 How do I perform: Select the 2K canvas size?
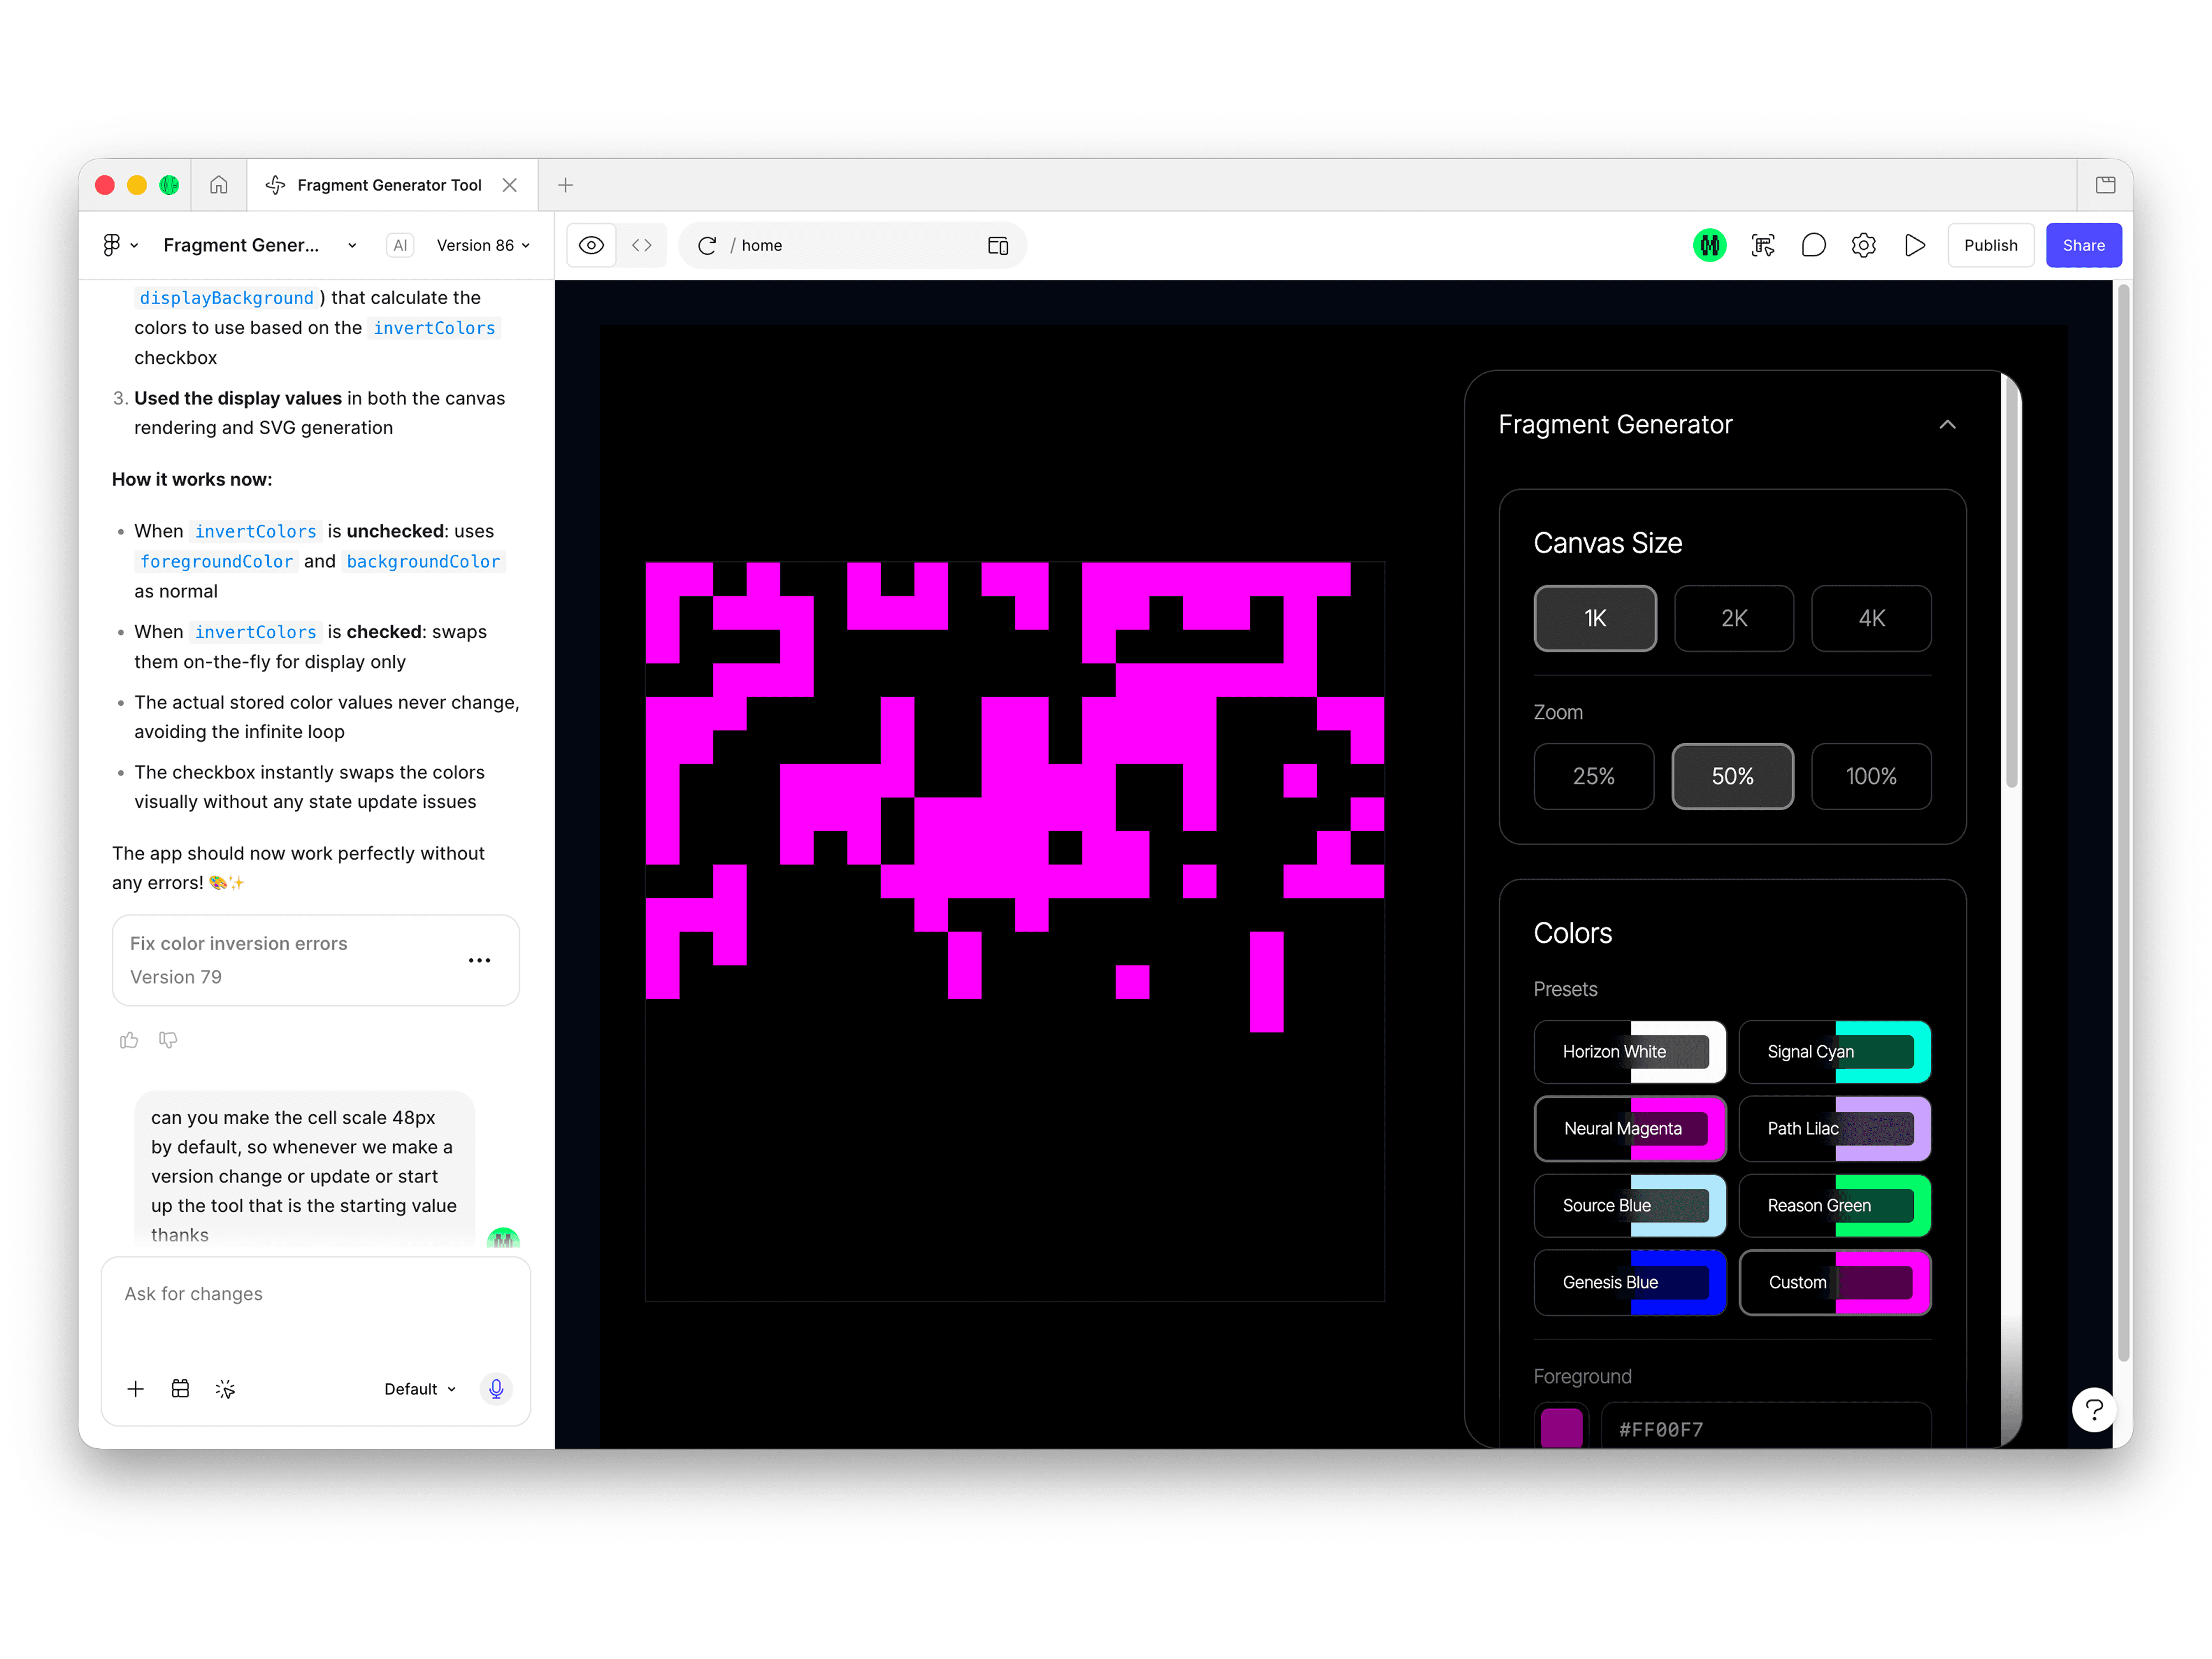click(1733, 618)
